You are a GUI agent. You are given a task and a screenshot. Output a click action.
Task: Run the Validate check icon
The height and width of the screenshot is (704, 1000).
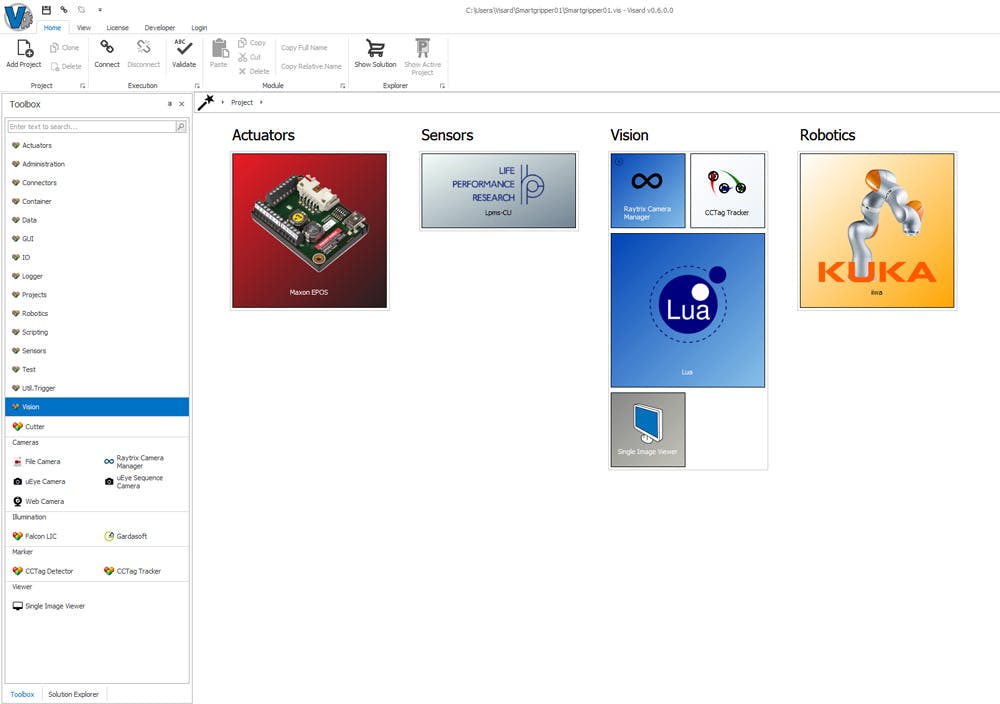click(x=184, y=47)
